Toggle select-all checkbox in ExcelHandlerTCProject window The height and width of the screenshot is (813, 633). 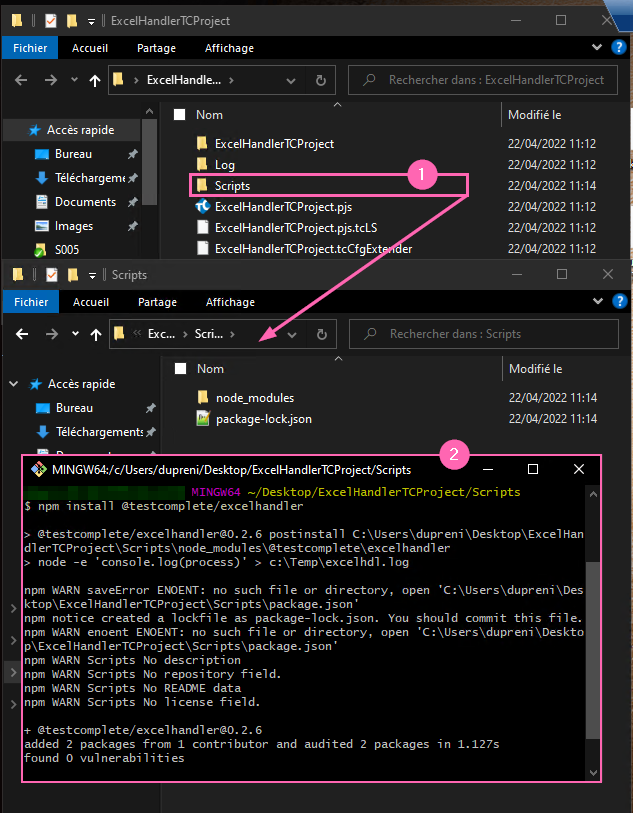coord(179,115)
